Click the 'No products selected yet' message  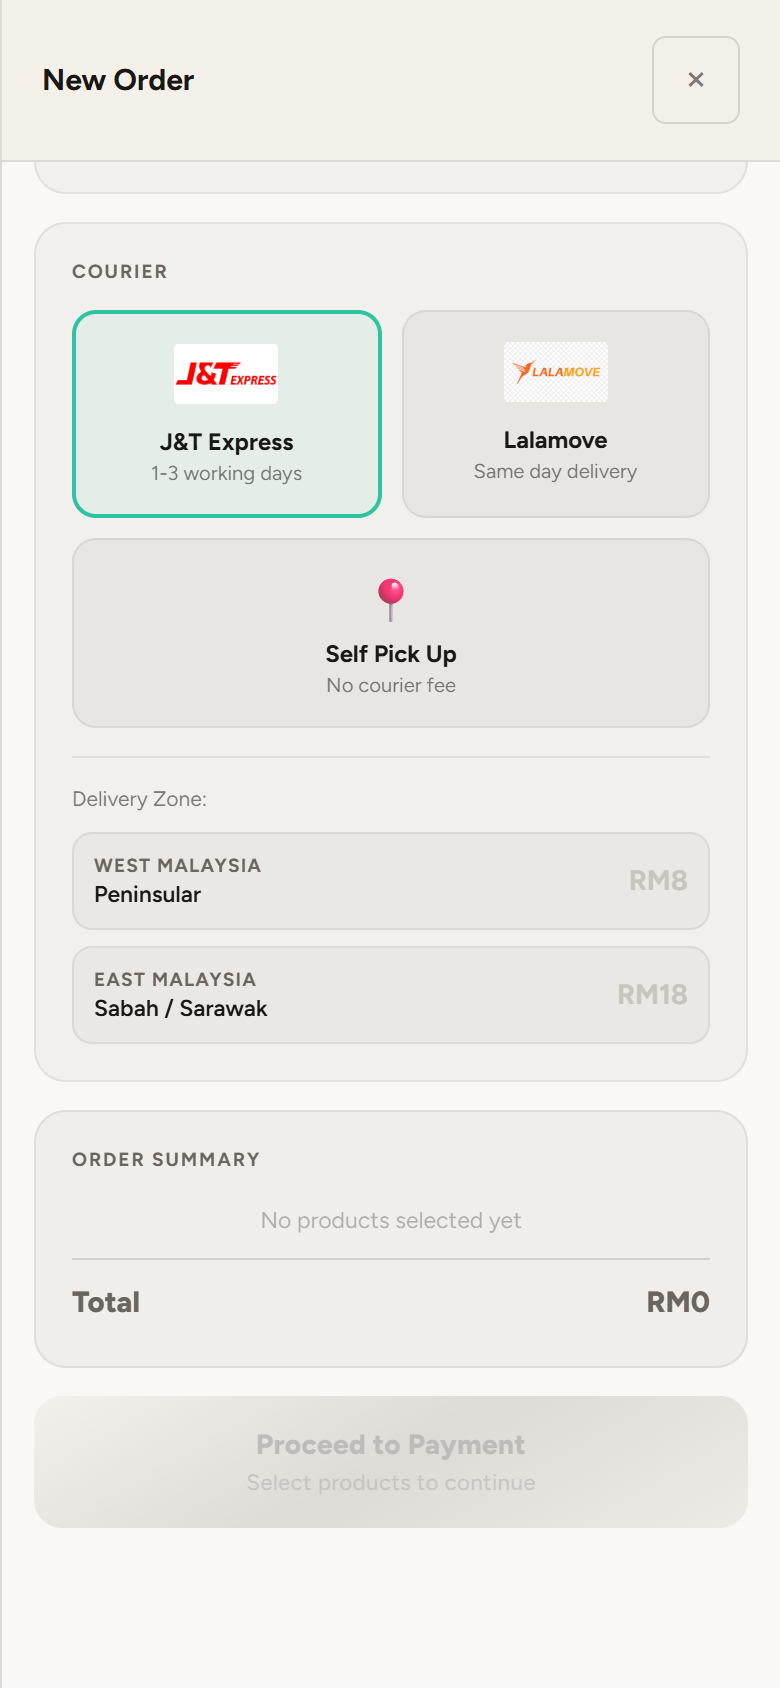coord(391,1220)
